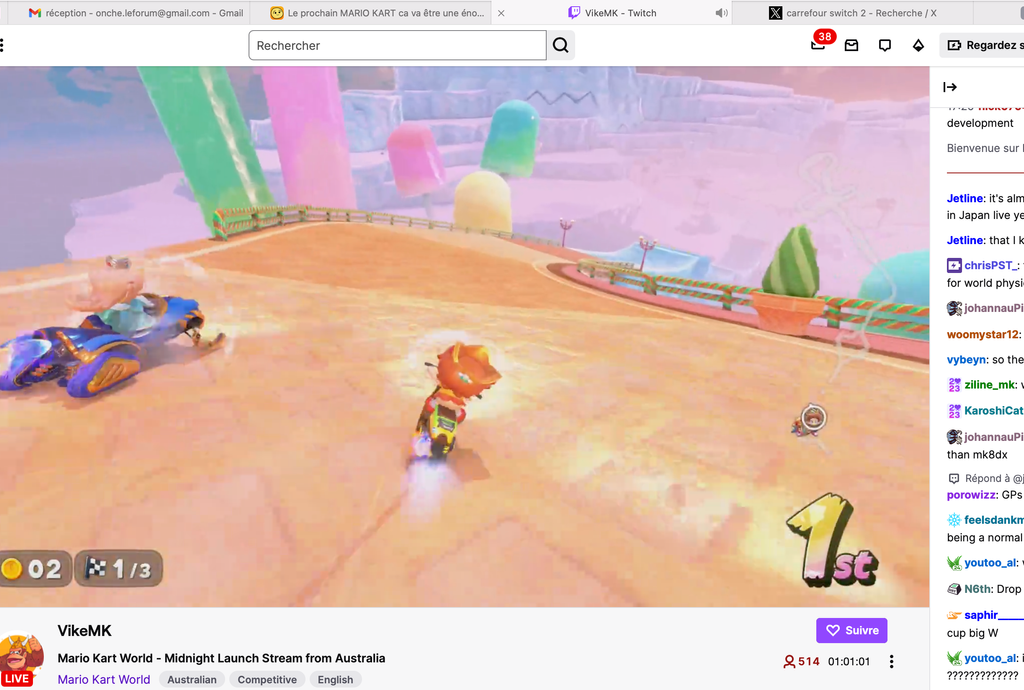Mute the Twitch tab audio speaker icon
Image resolution: width=1024 pixels, height=690 pixels.
pyautogui.click(x=721, y=13)
